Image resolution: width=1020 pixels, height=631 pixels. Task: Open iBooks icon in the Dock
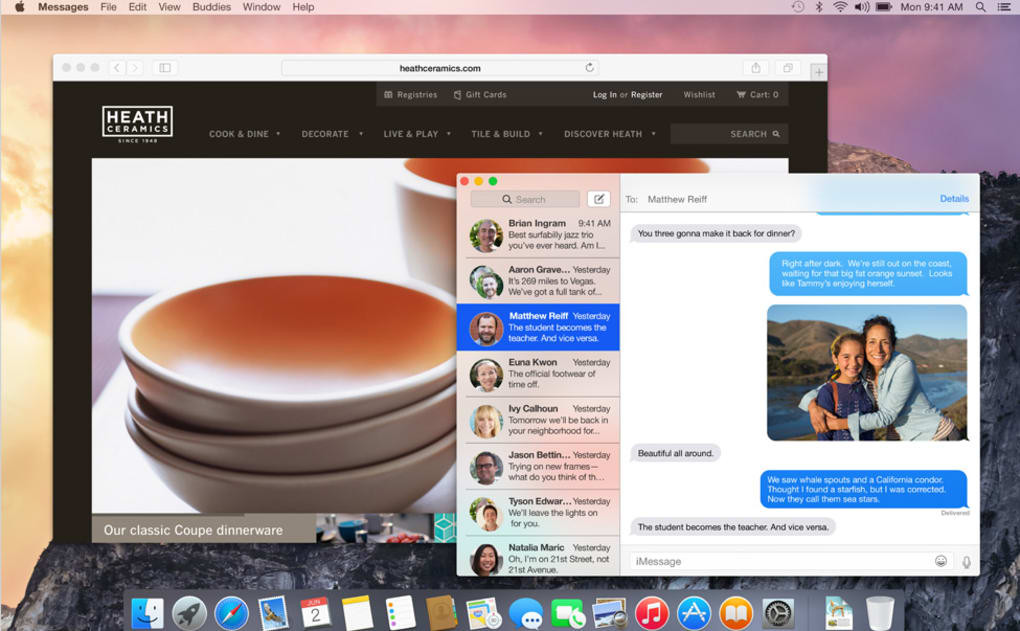pos(736,613)
